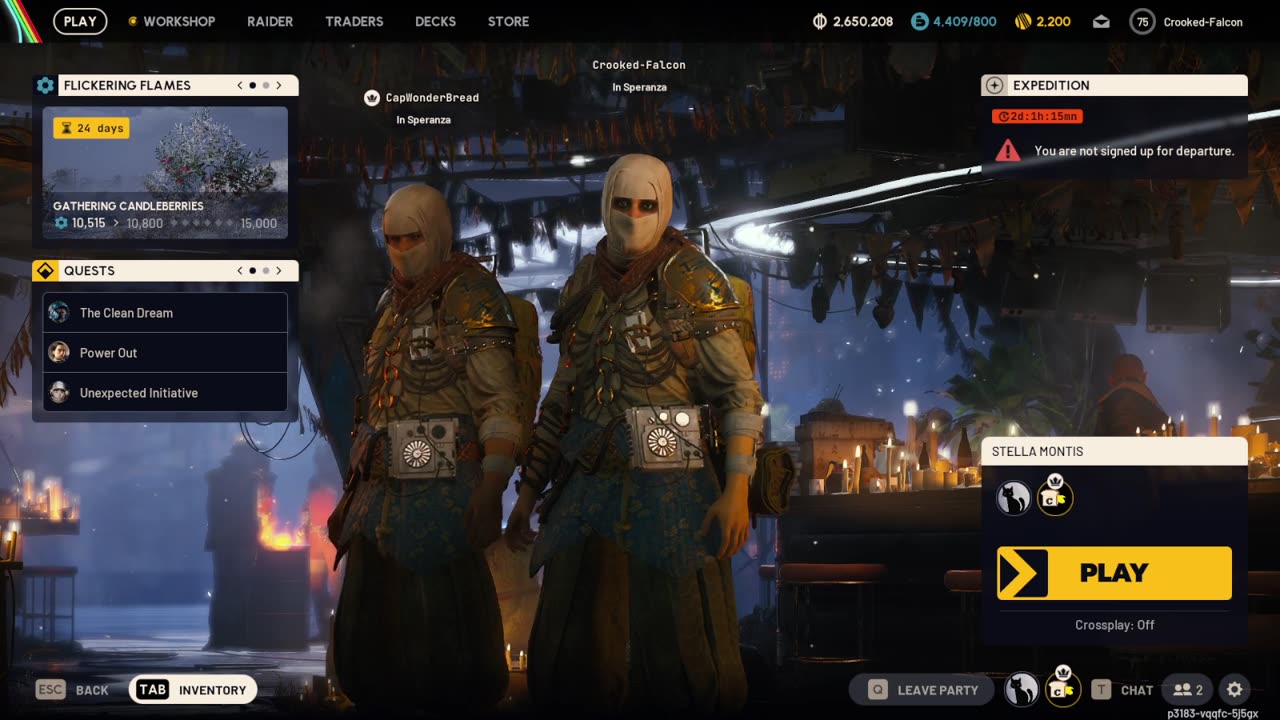
Task: Go to next Quests page
Action: (x=279, y=270)
